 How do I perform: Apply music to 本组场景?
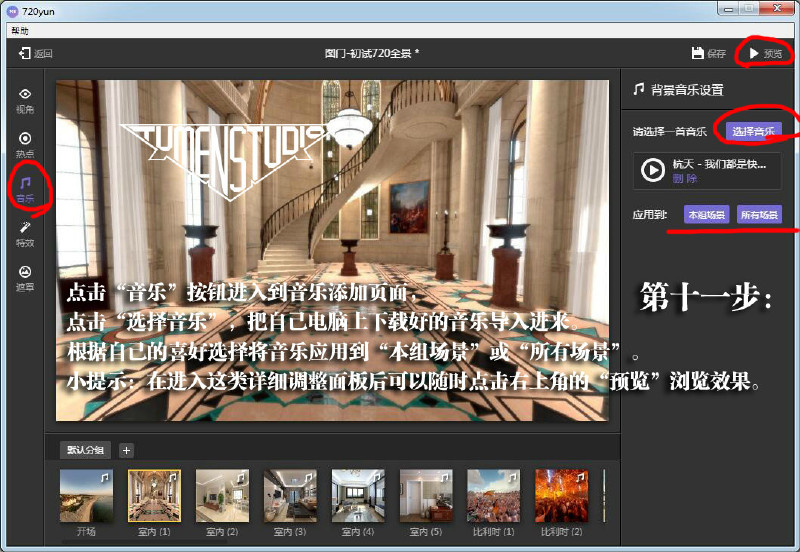coord(707,215)
